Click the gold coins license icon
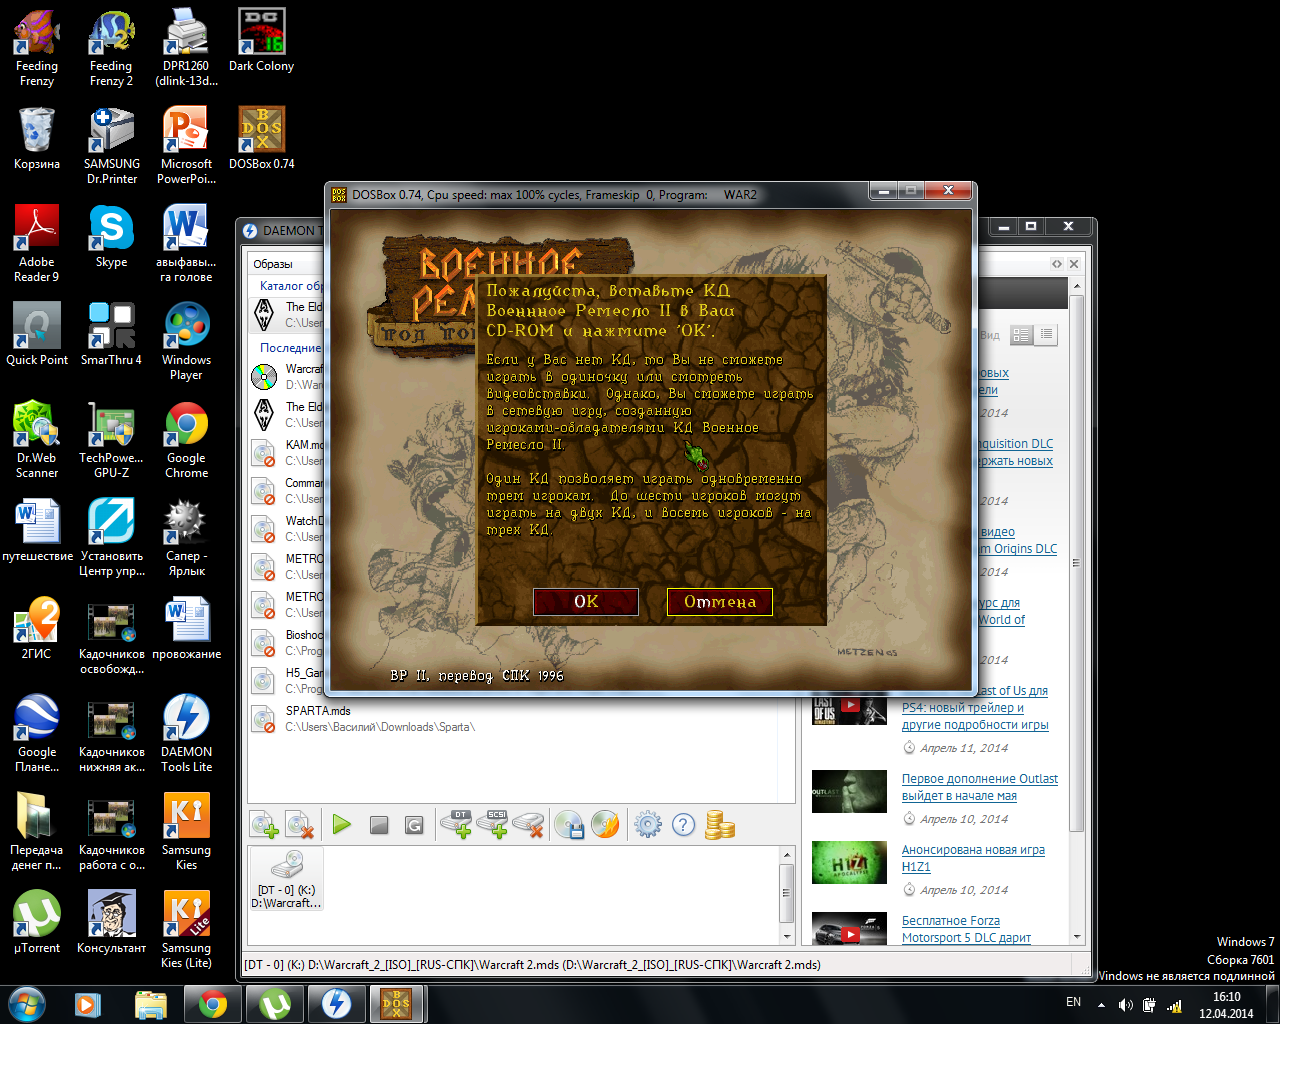Image resolution: width=1298 pixels, height=1070 pixels. 719,825
